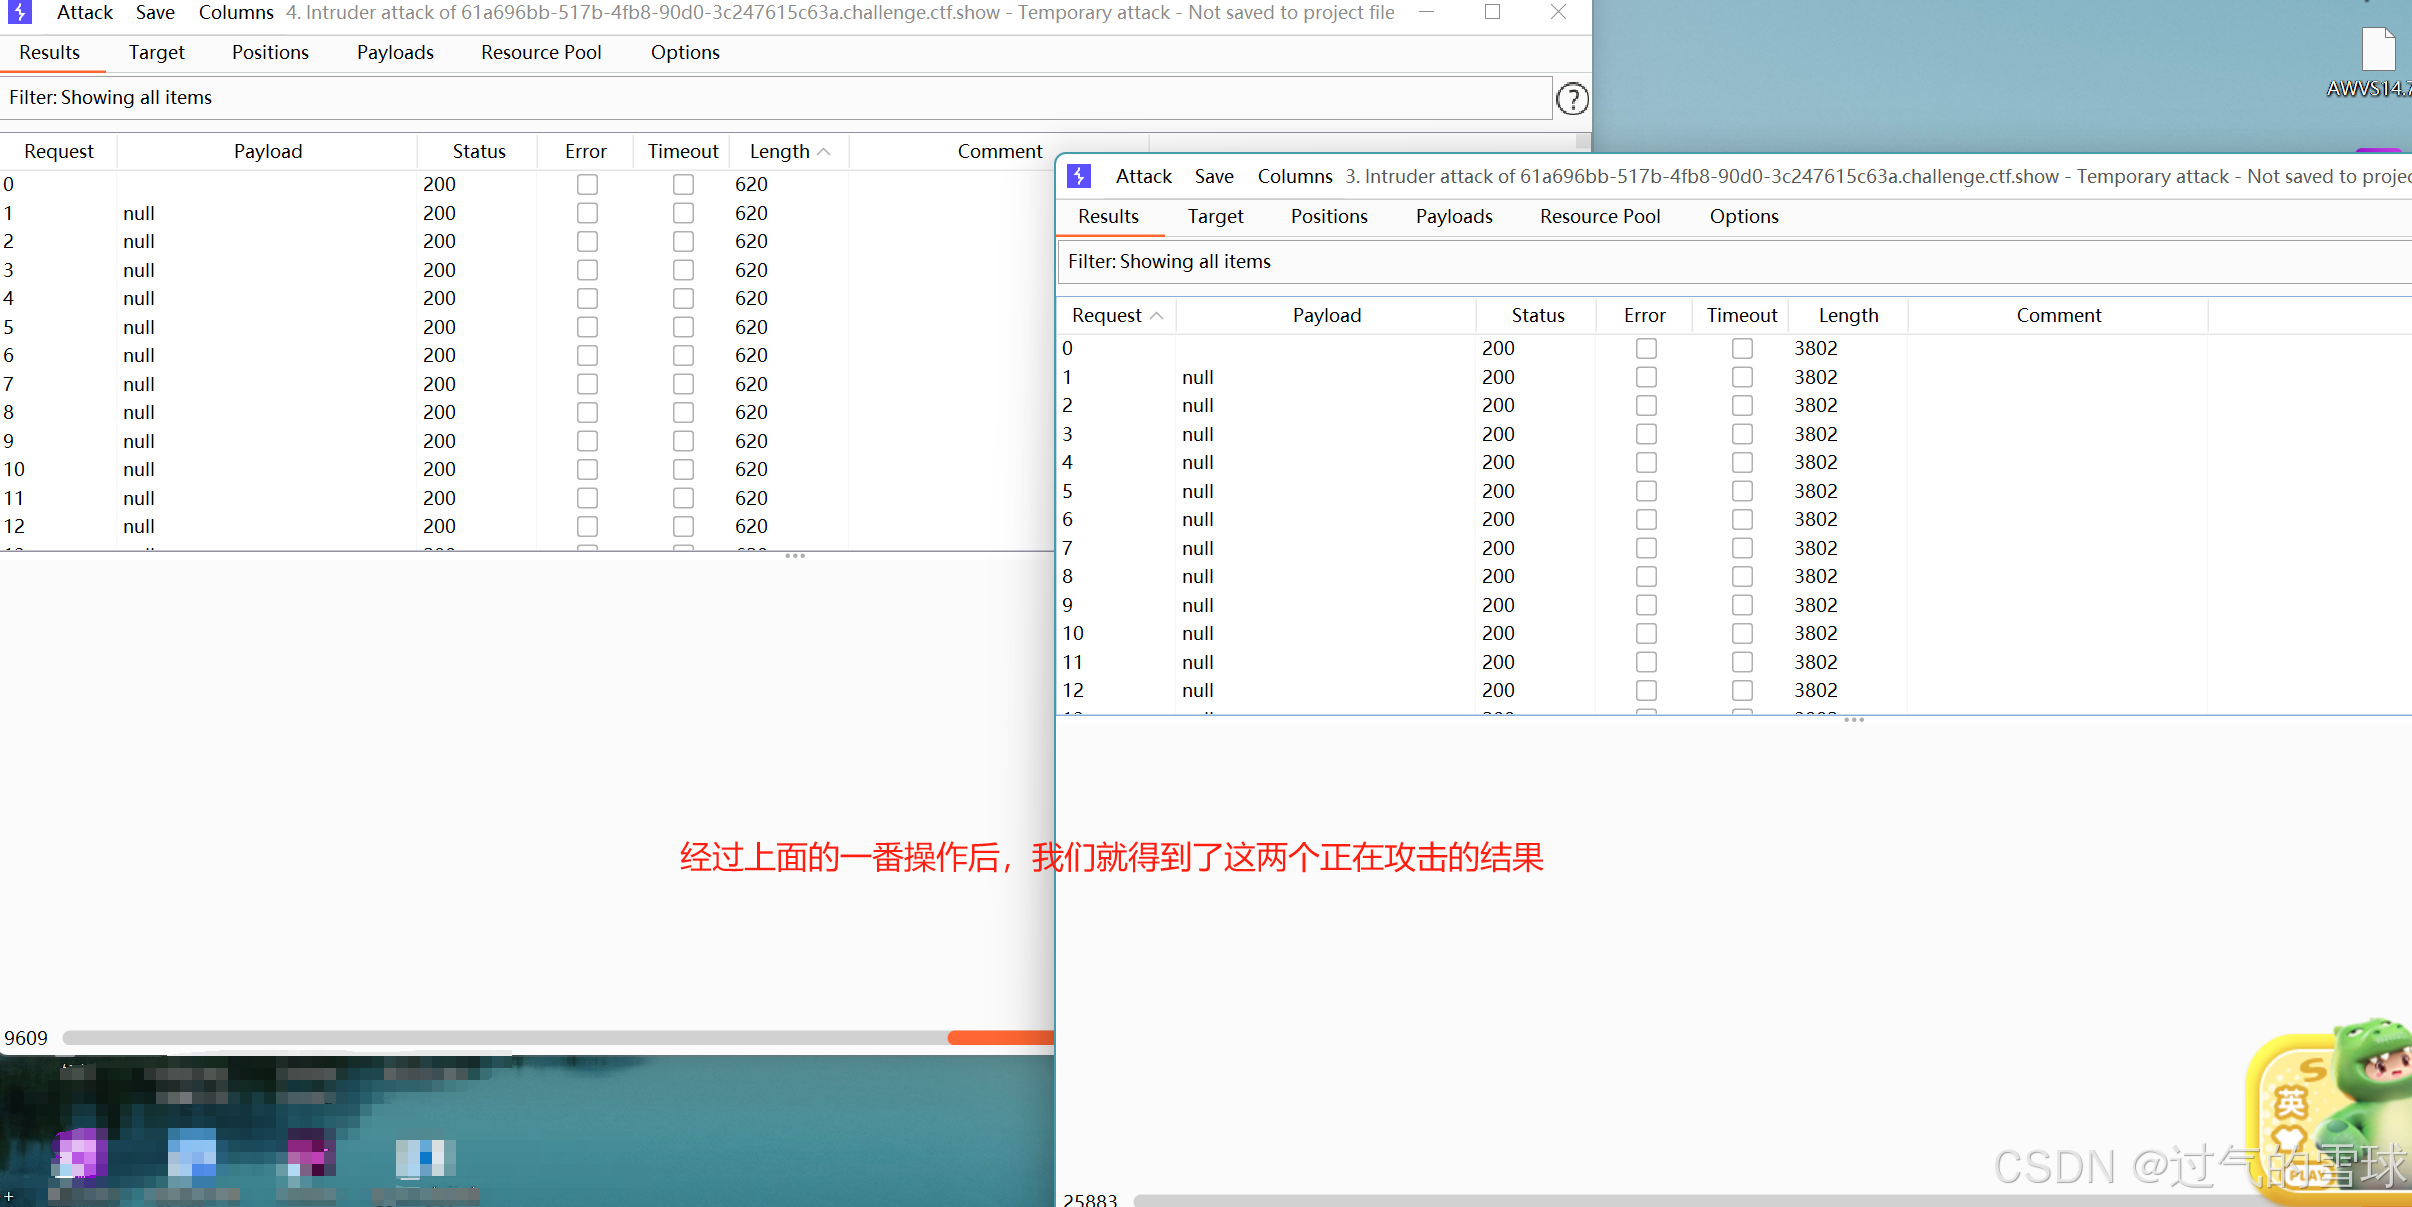The image size is (2412, 1207).
Task: Click the Intruder lightning icon on back window
Action: [20, 13]
